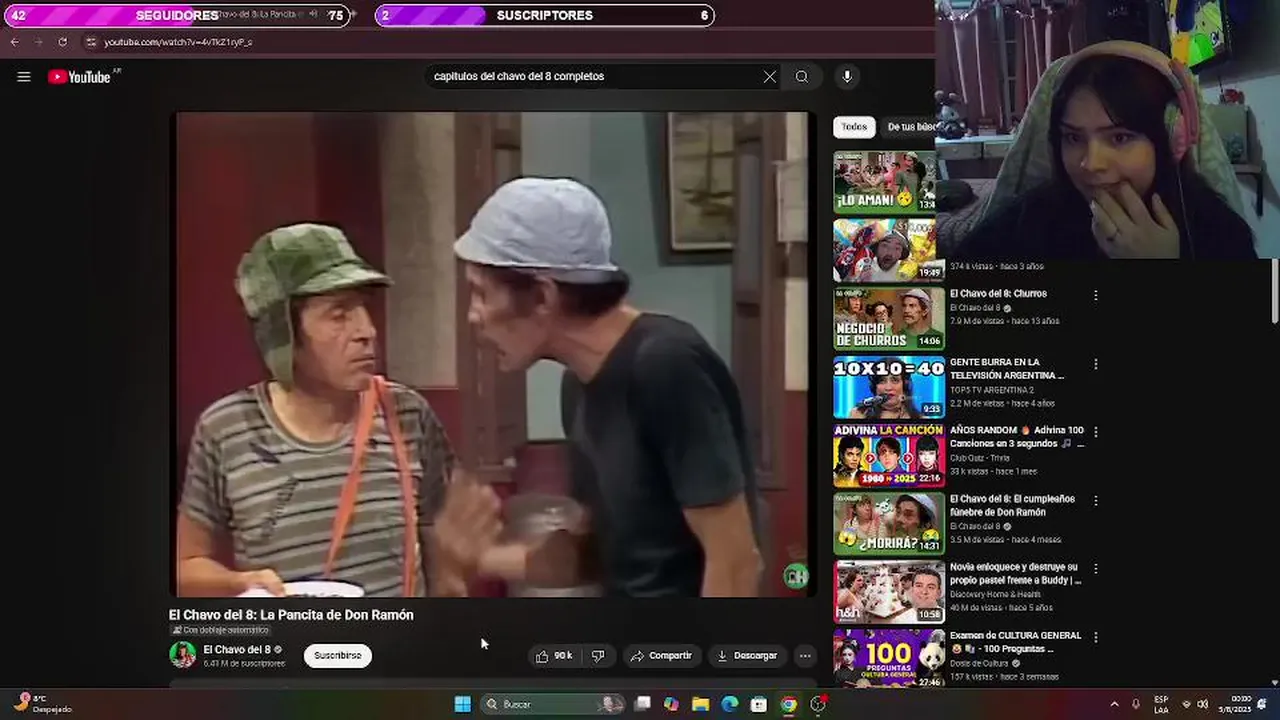Open the Task View icon on the taskbar
Viewport: 1280px width, 720px height.
coord(643,704)
